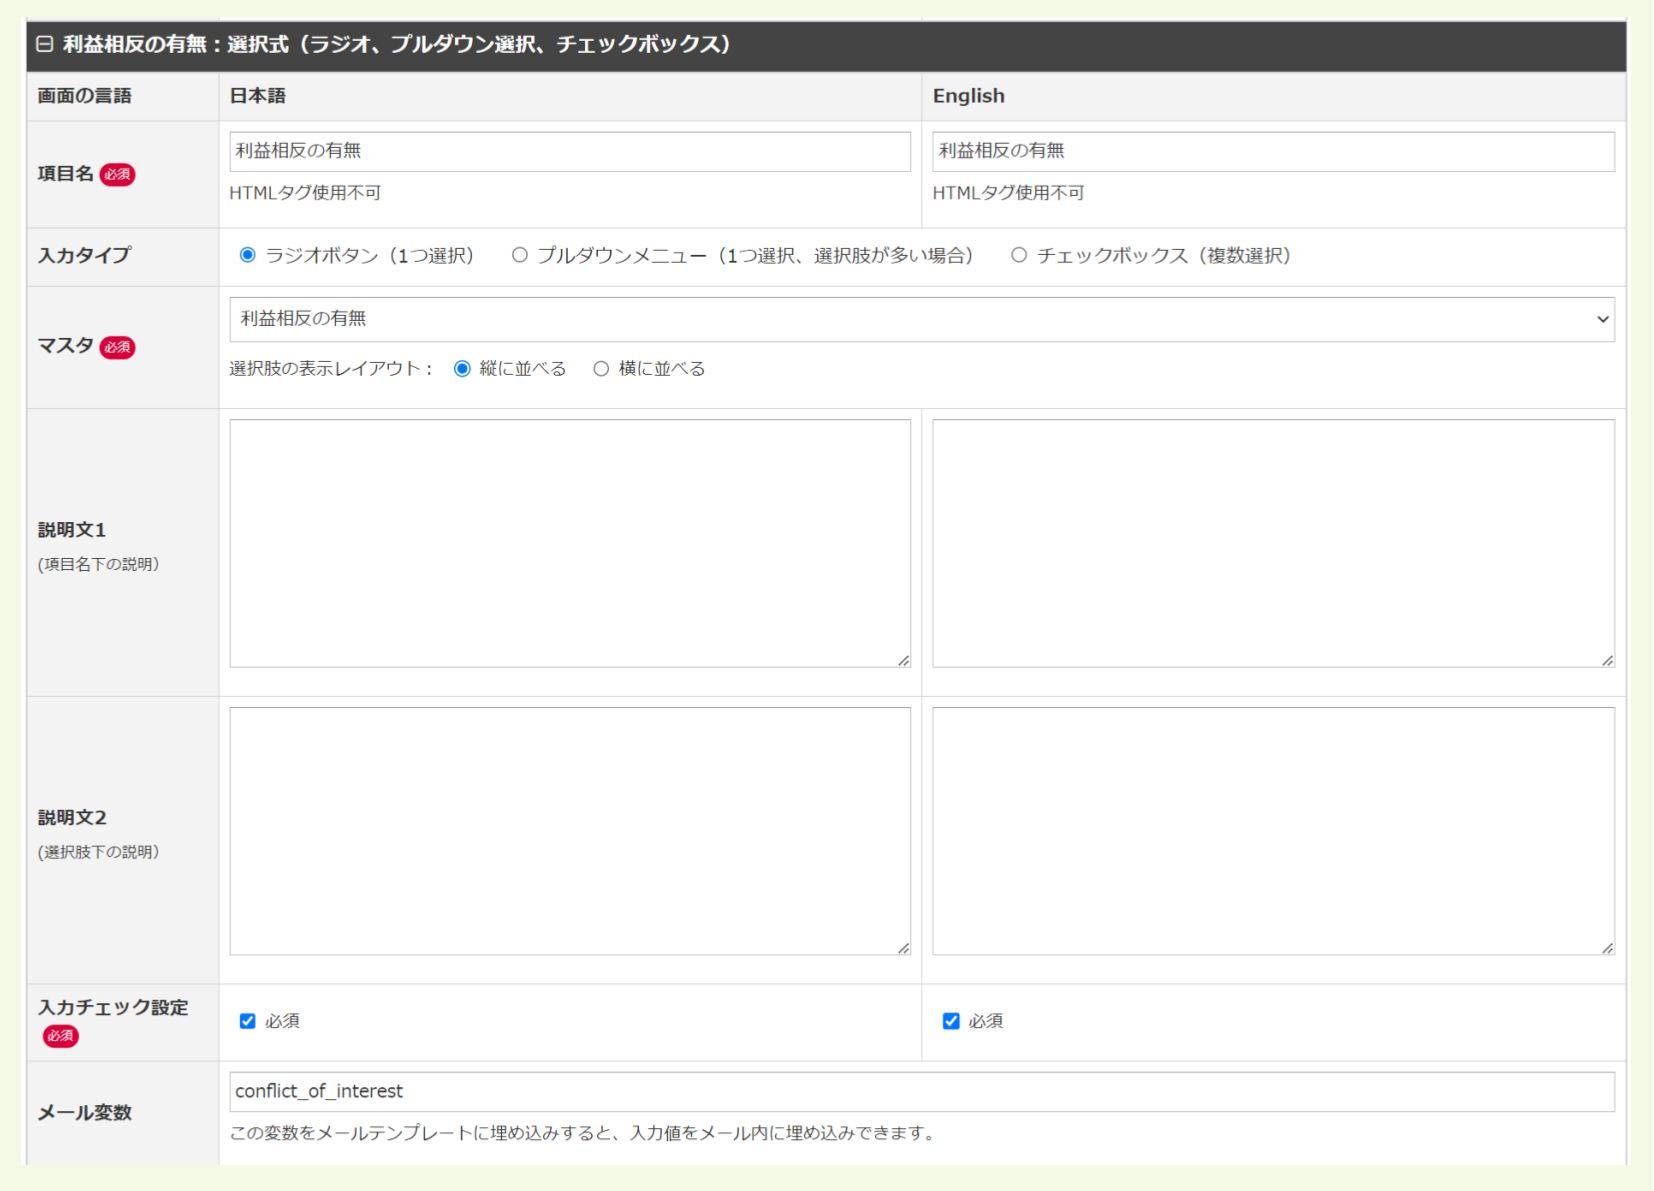Click the 必須 badge next to 項目名
1654x1191 pixels.
tap(117, 173)
